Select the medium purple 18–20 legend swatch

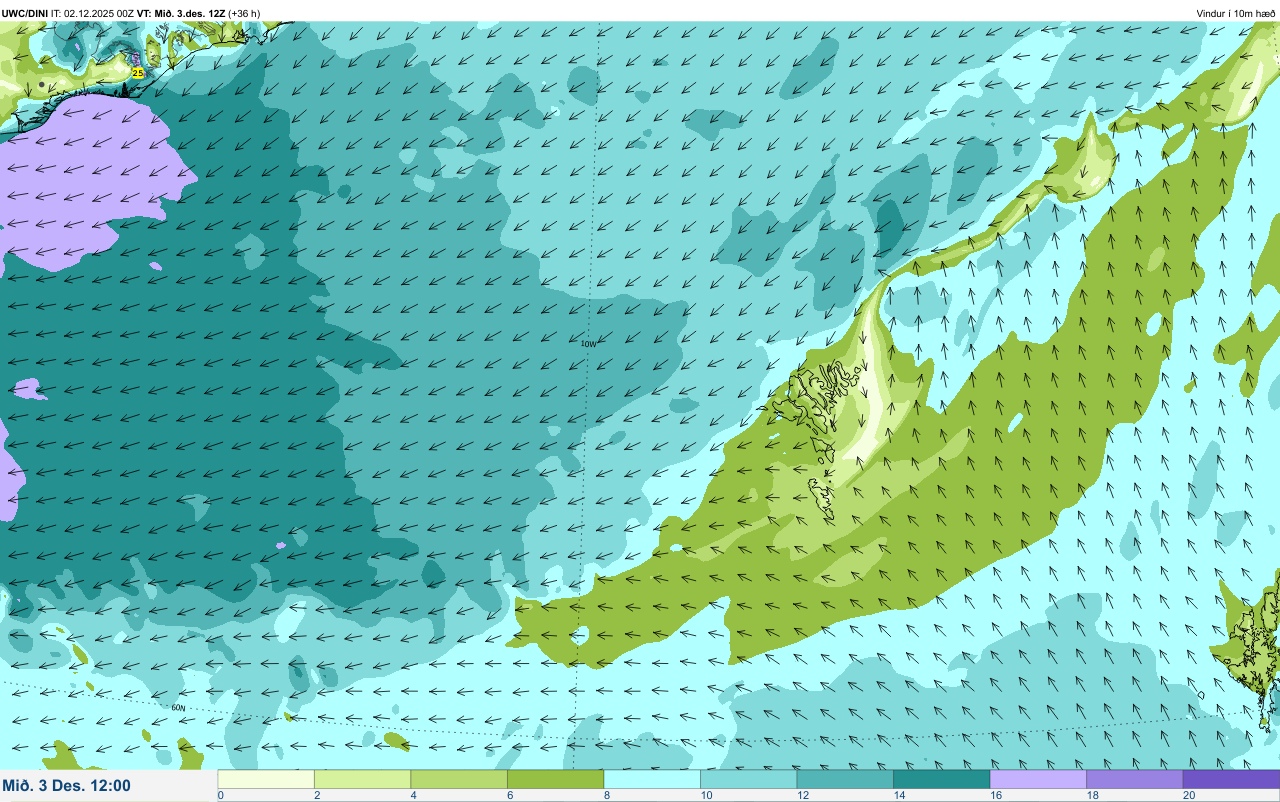(x=1134, y=779)
